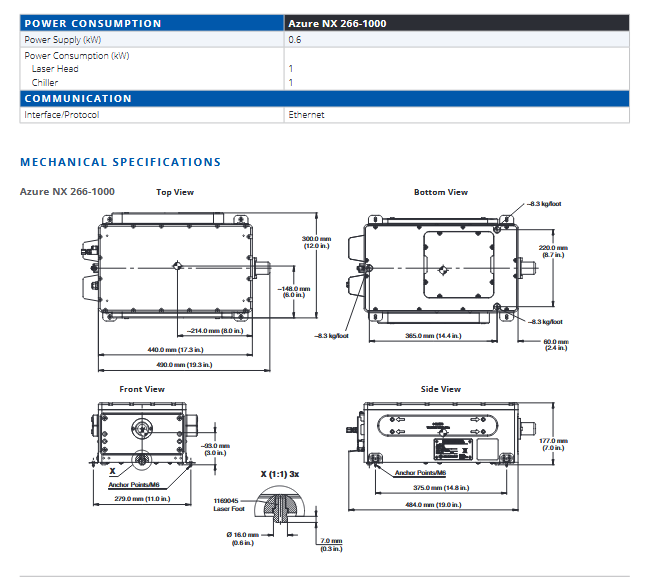Click the MECHANICAL SPECIFICATIONS heading
Image resolution: width=652 pixels, height=584 pixels.
tap(121, 162)
